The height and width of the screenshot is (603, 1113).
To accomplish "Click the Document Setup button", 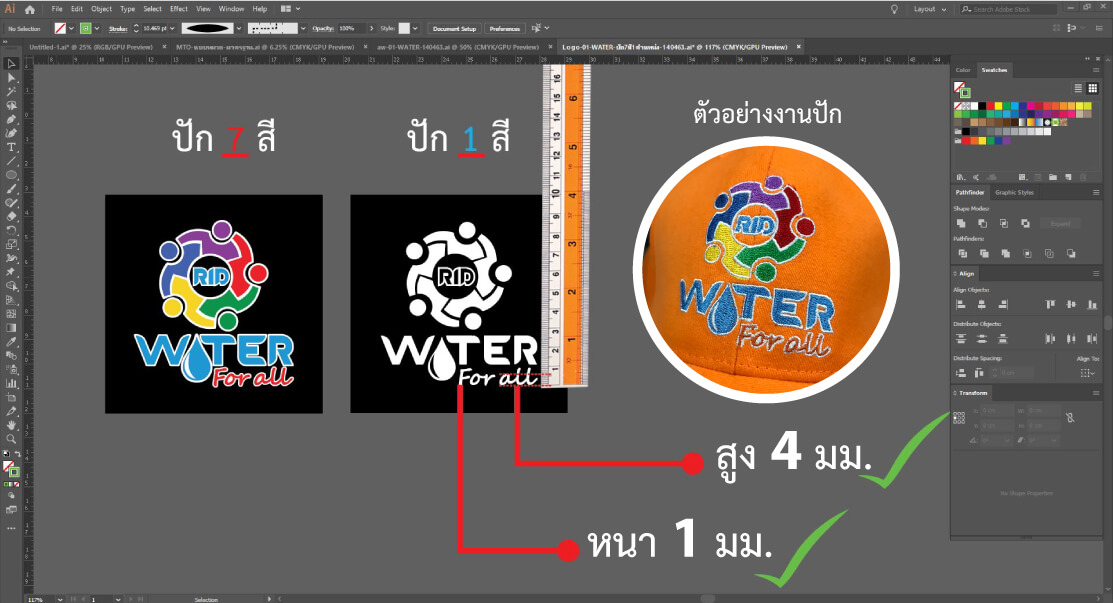I will tap(454, 28).
